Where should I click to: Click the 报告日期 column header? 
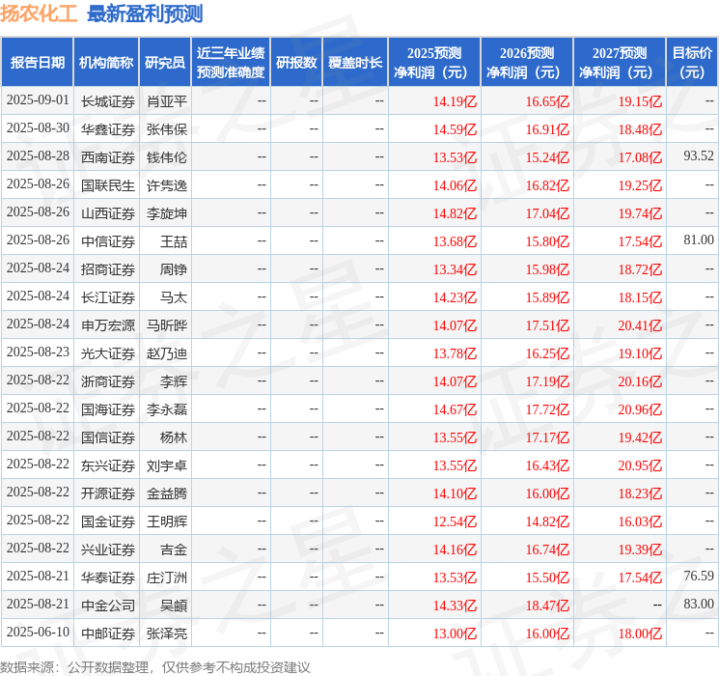pos(37,62)
